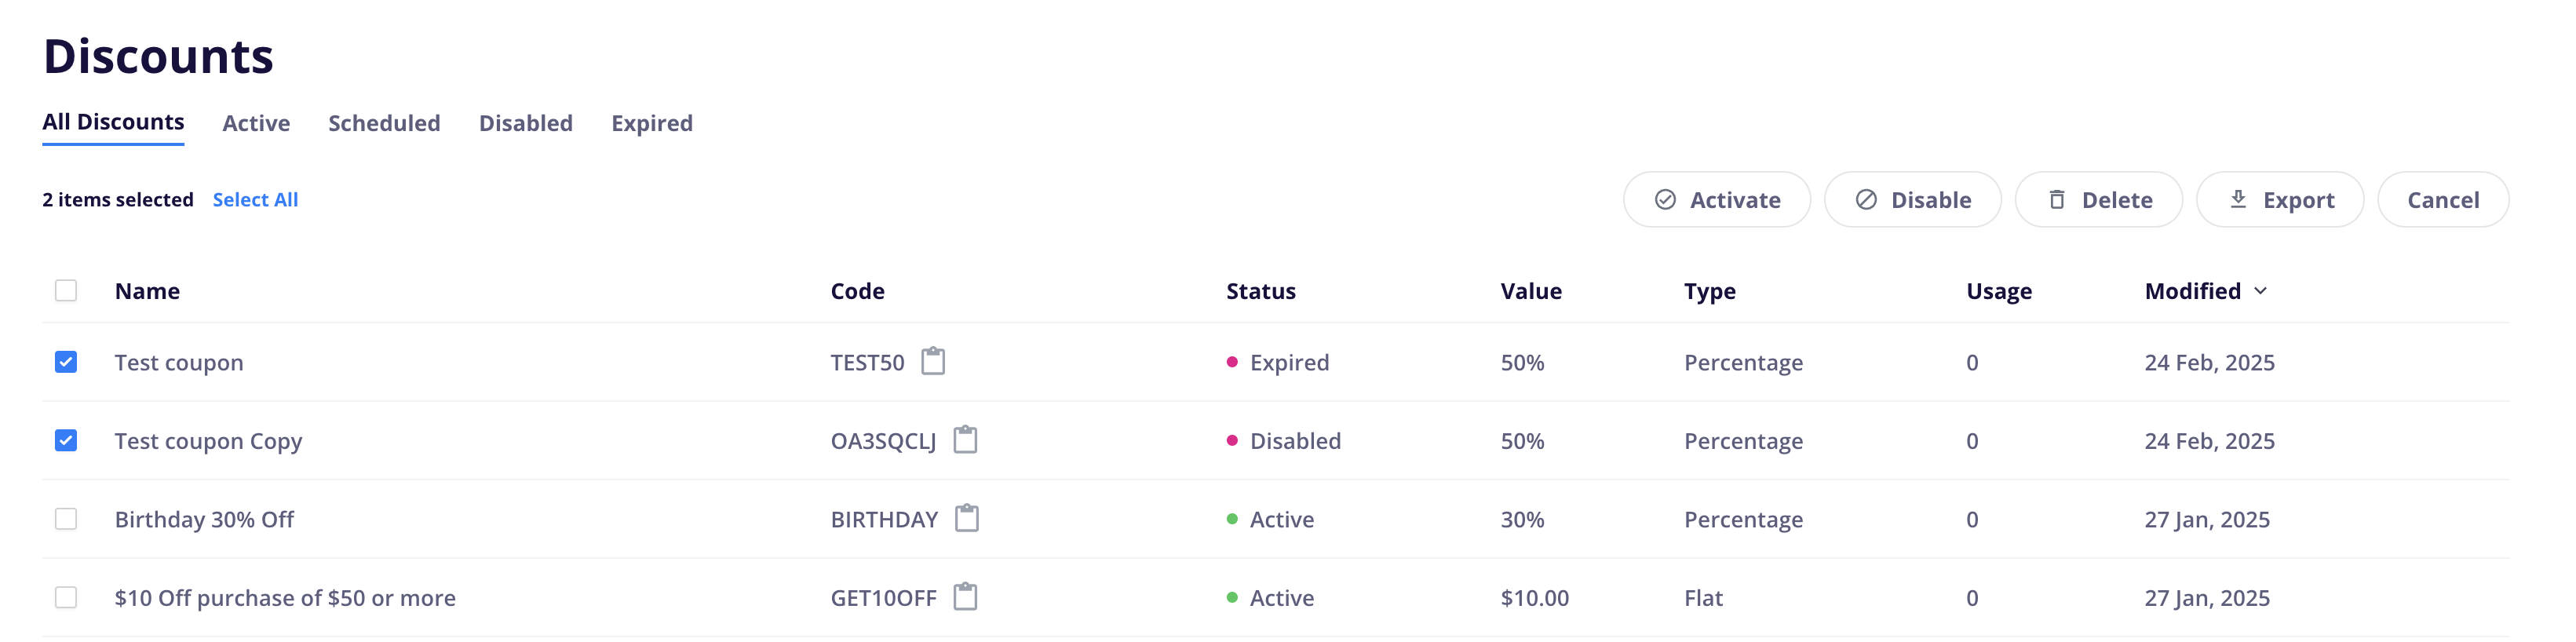
Task: Click clipboard icon beside BIRTHDAY code
Action: click(x=966, y=518)
